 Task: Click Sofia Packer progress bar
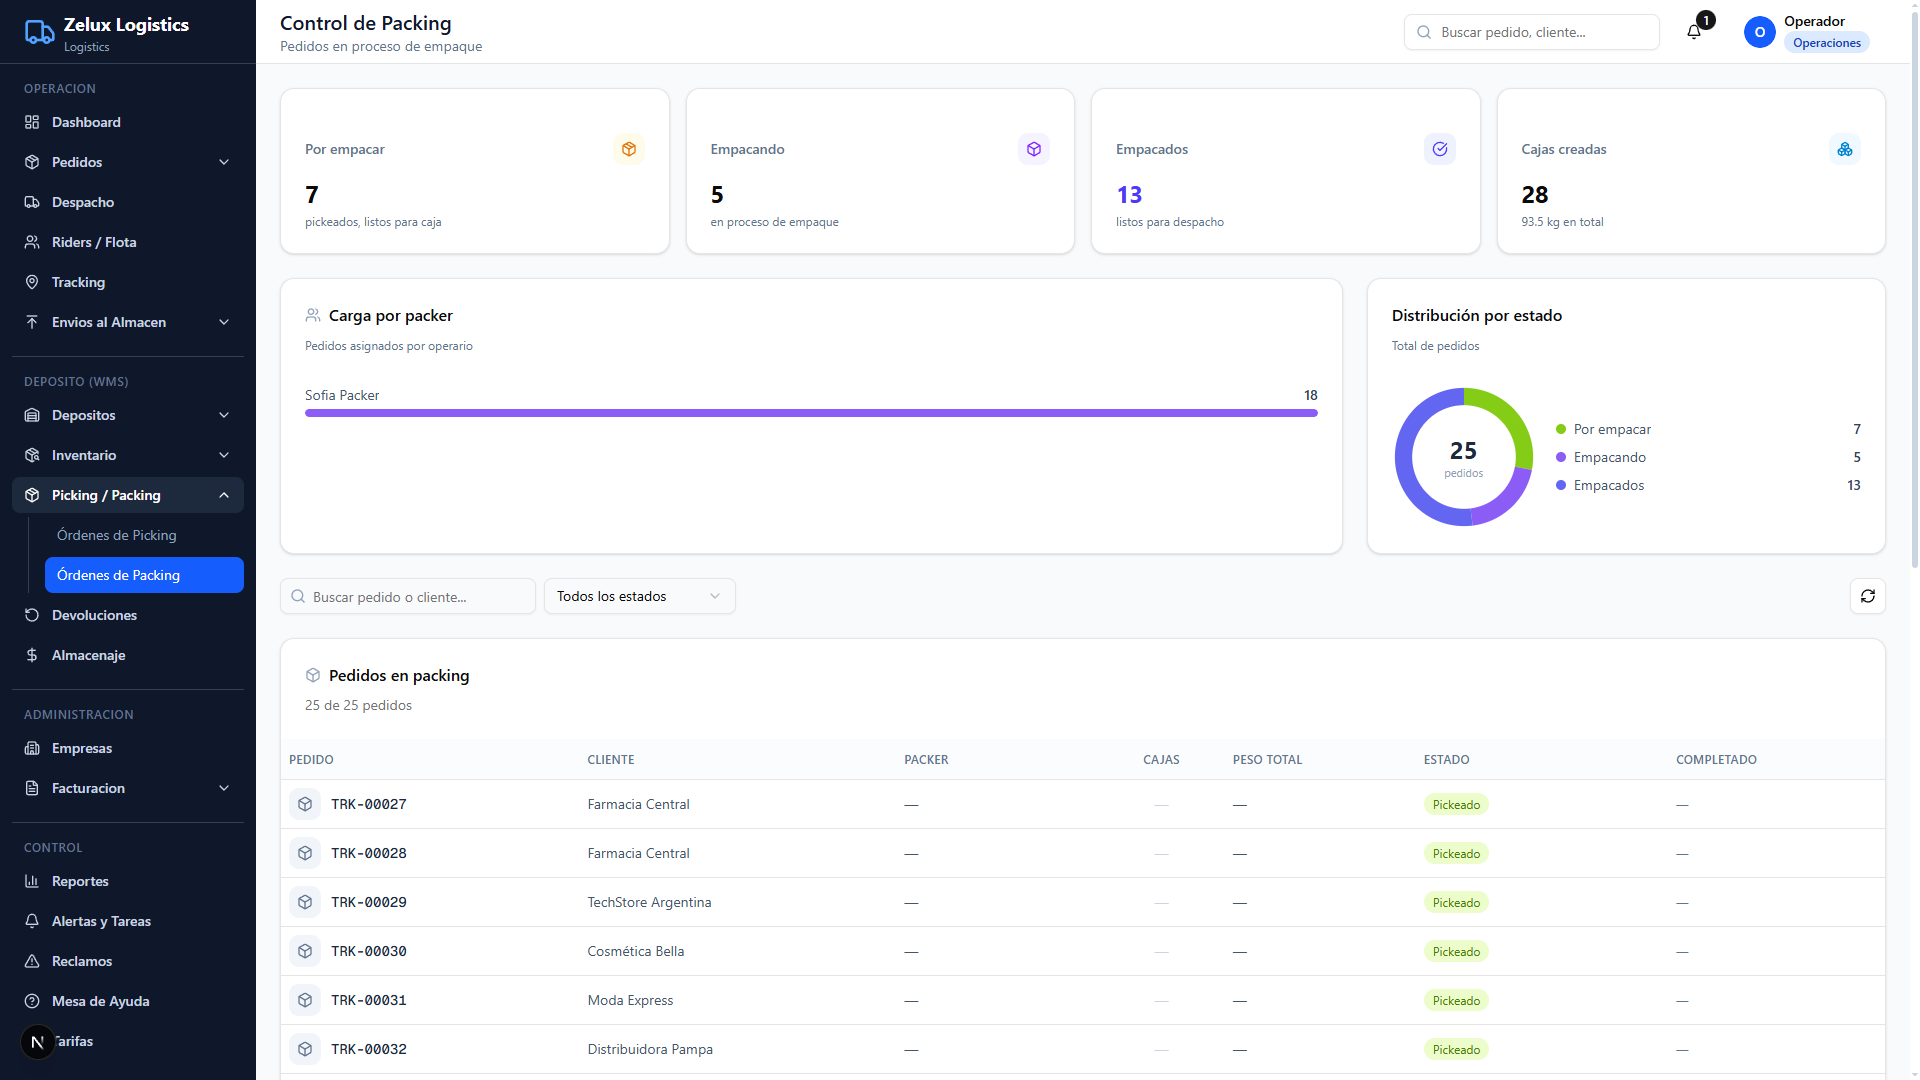tap(811, 413)
